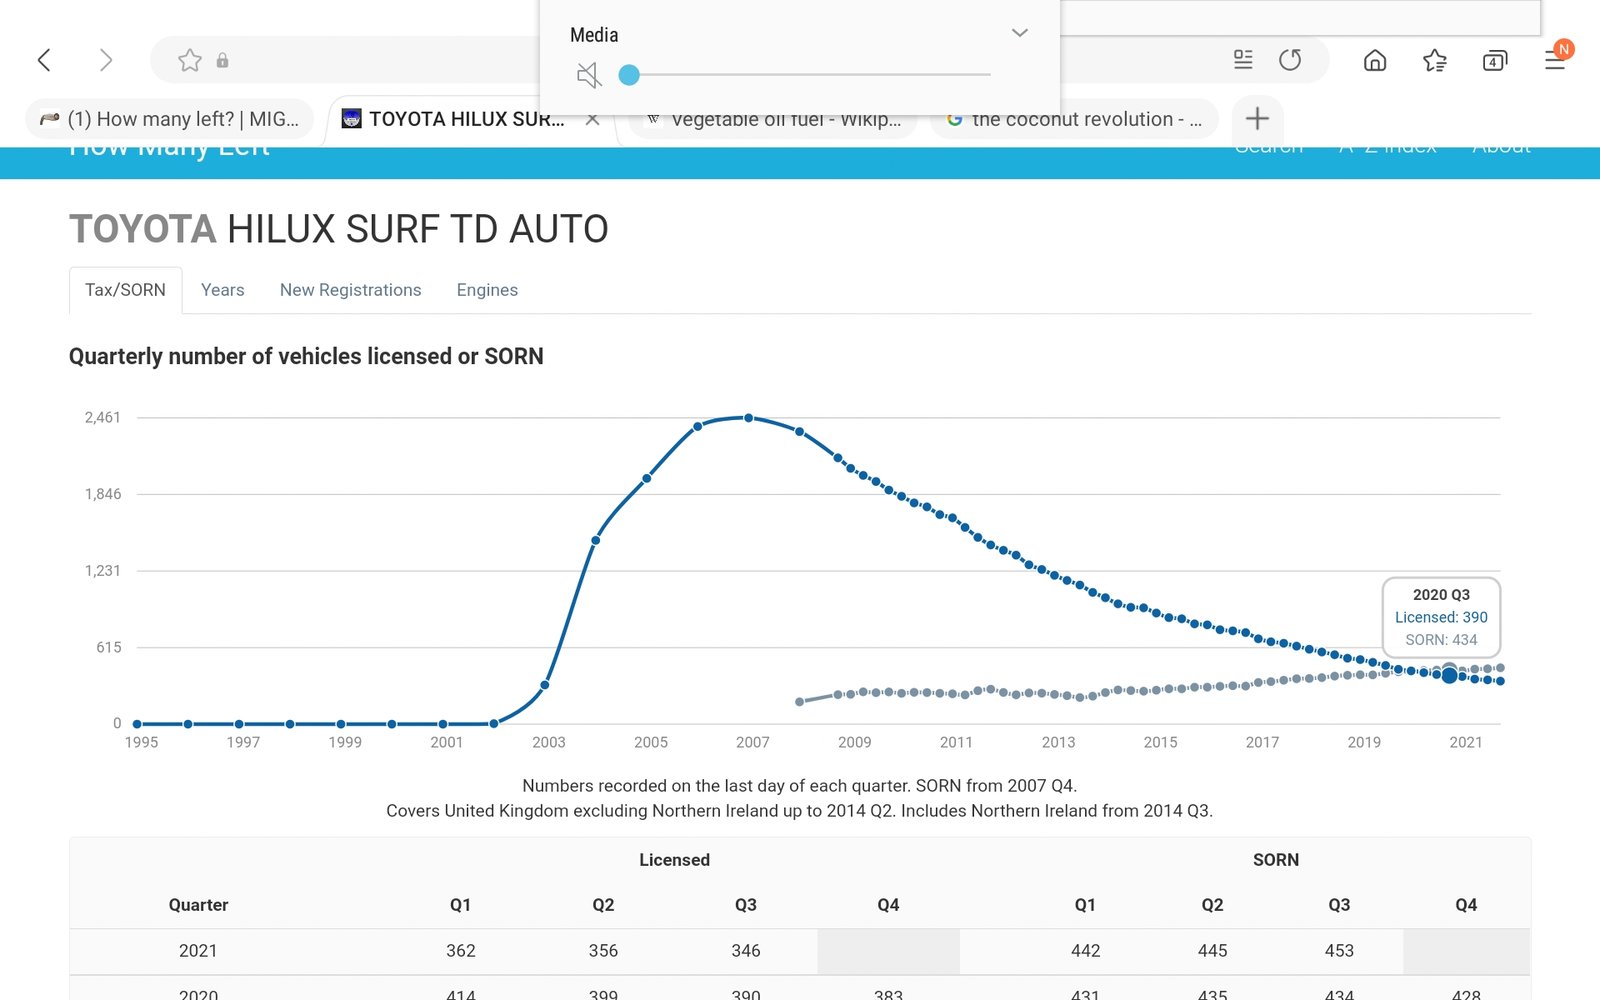Select the Tax/SORN tab
The image size is (1600, 1000).
tap(125, 290)
